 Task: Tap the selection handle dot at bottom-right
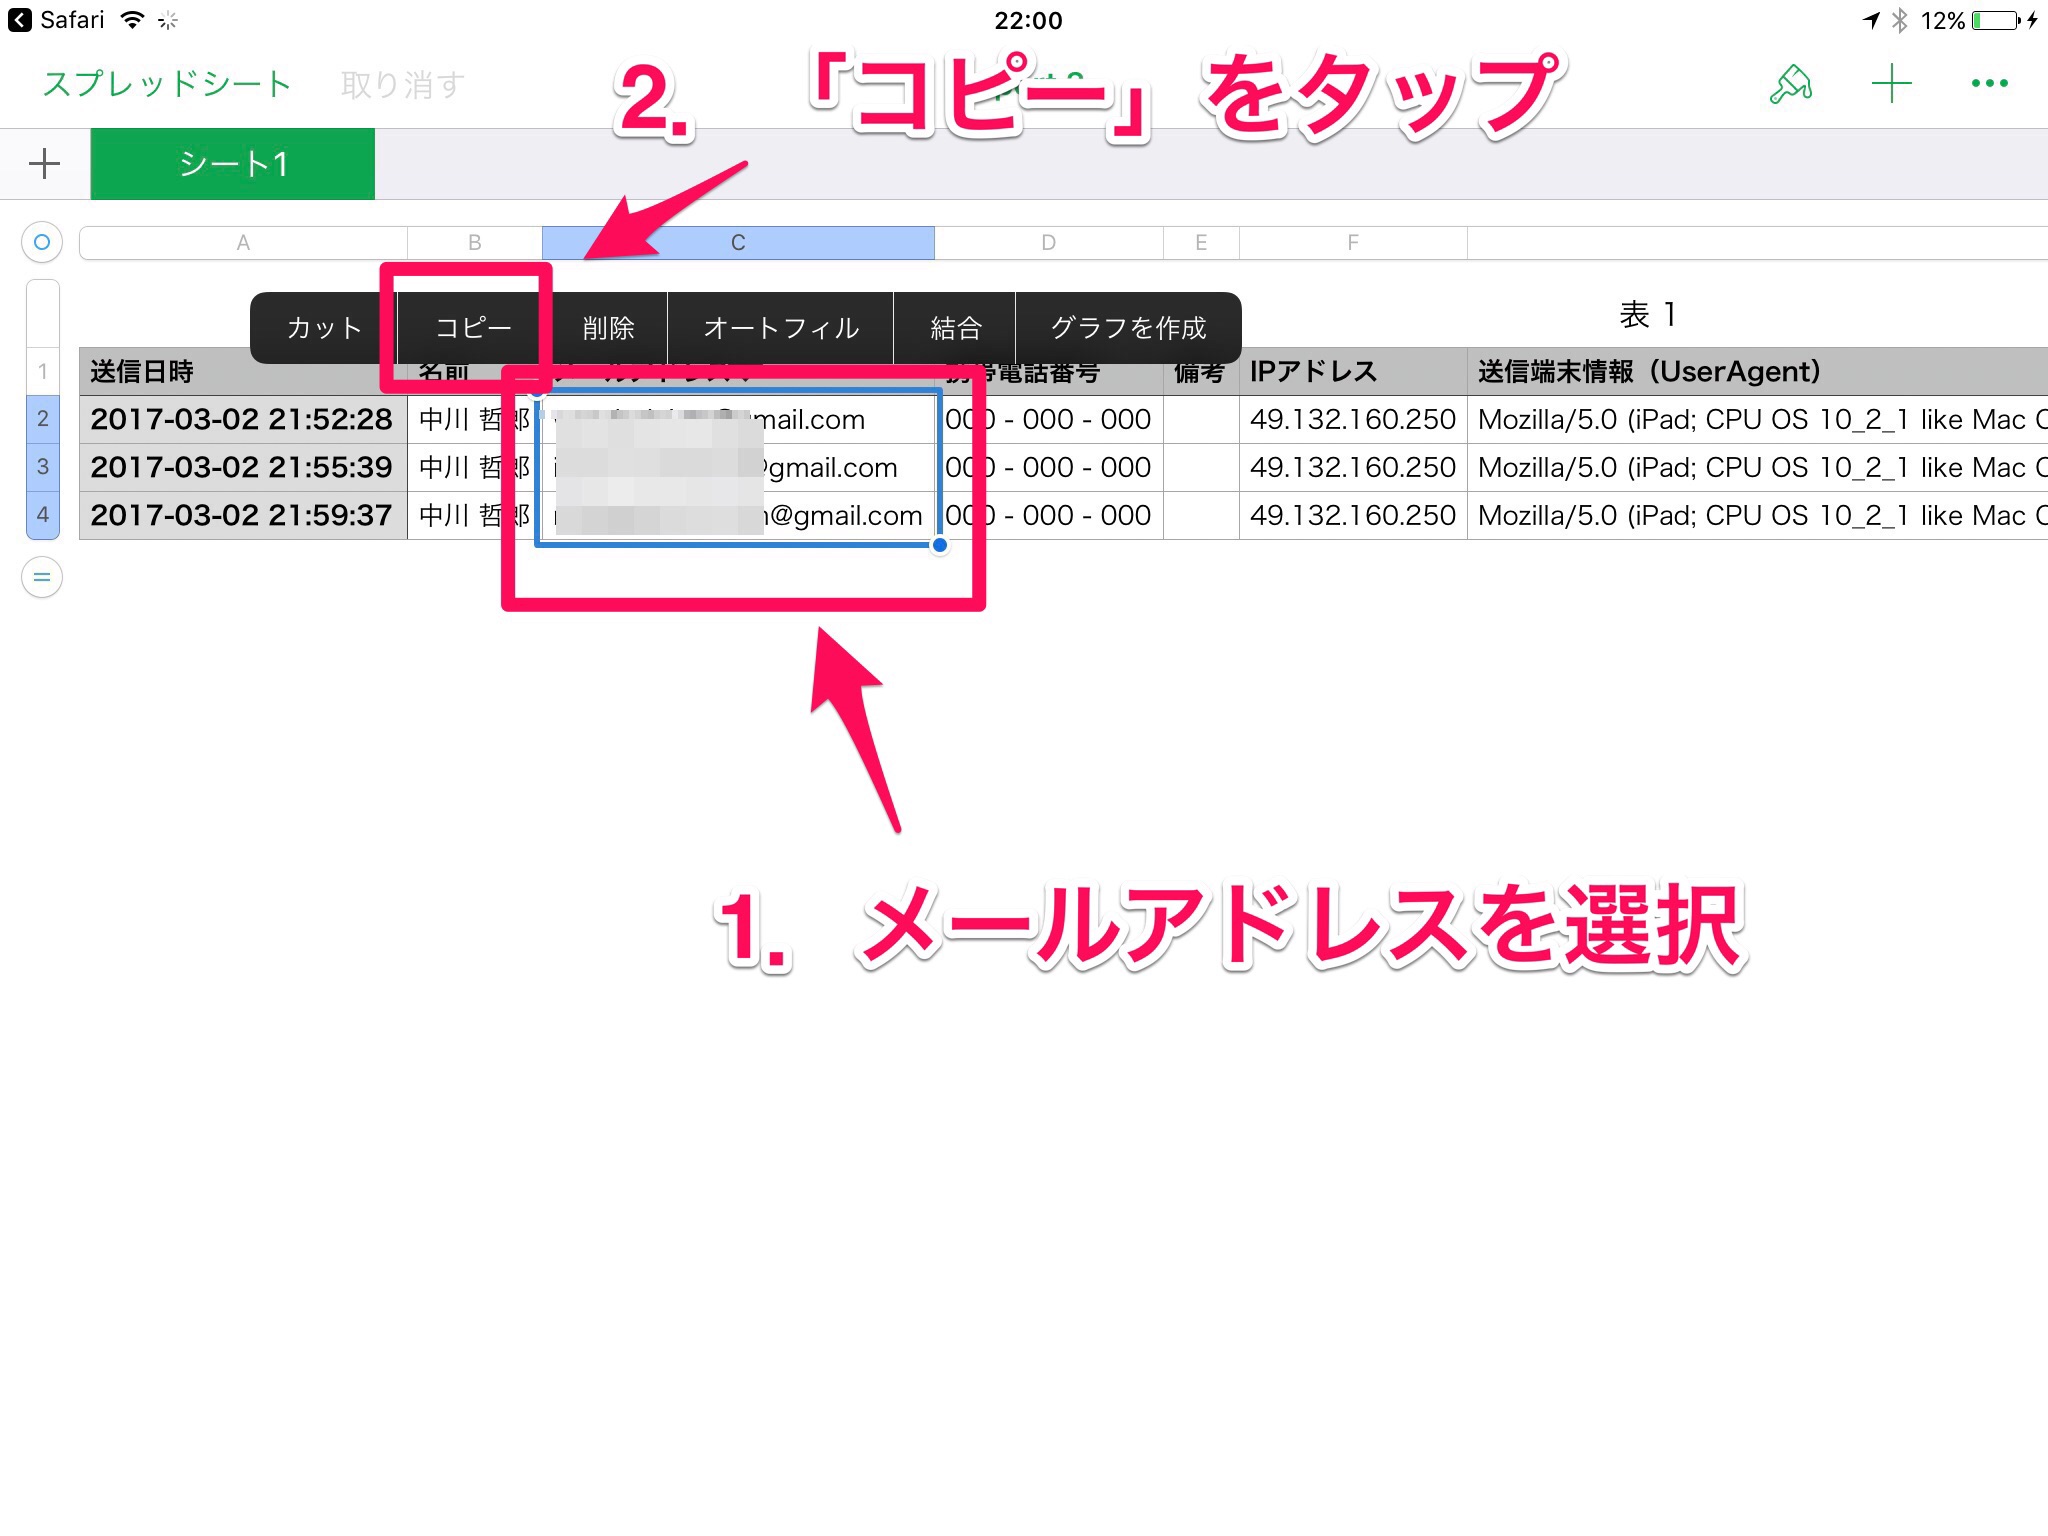point(939,545)
